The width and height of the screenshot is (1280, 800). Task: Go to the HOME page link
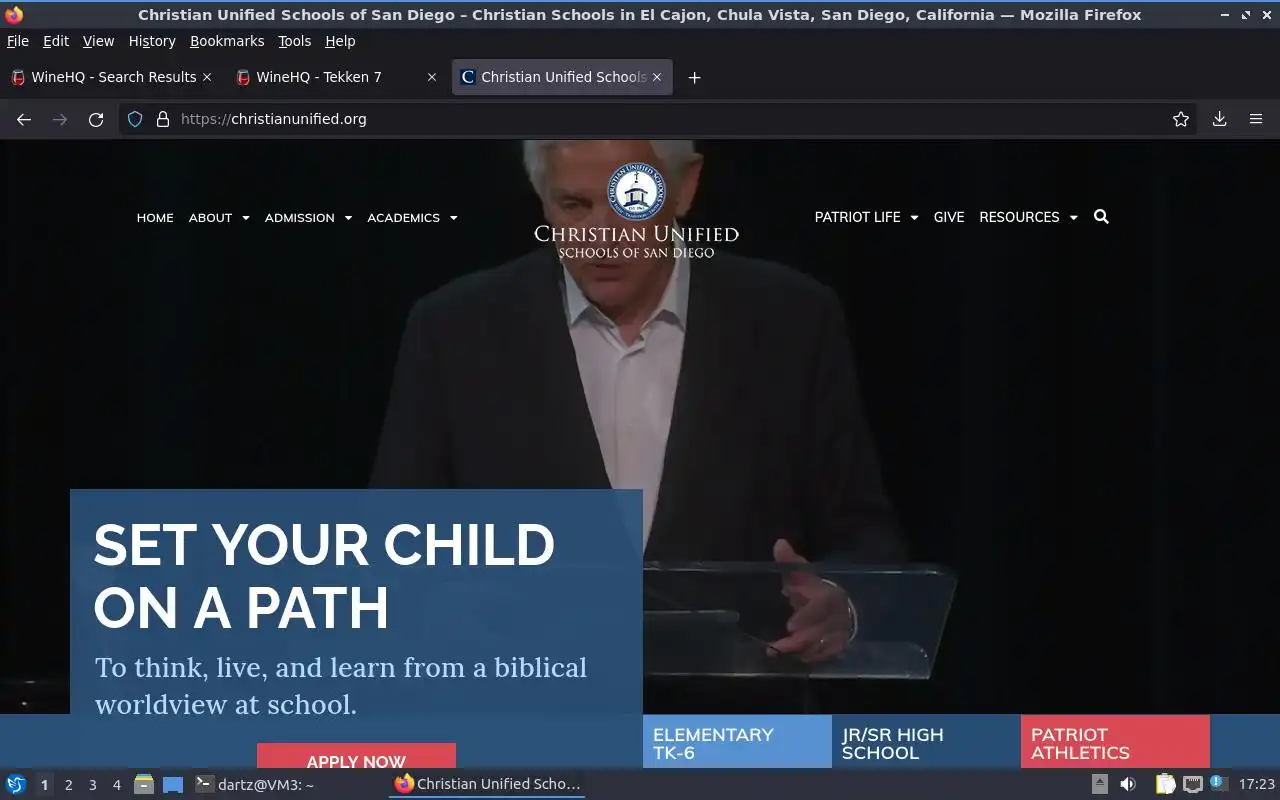(155, 218)
